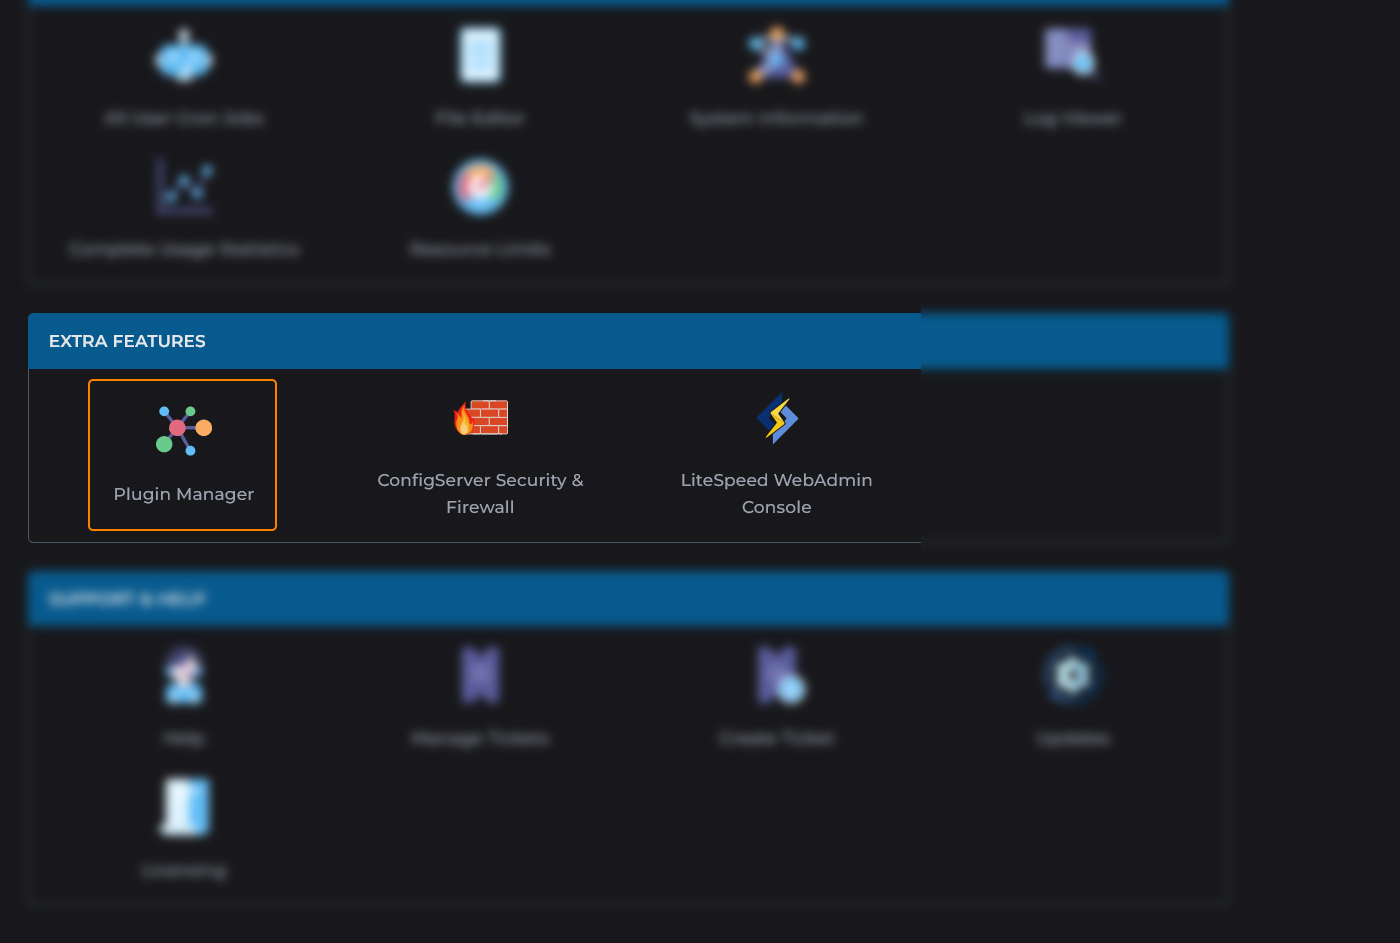The height and width of the screenshot is (943, 1400).
Task: Click LiteSpeed WebAdmin Console text
Action: [x=776, y=493]
